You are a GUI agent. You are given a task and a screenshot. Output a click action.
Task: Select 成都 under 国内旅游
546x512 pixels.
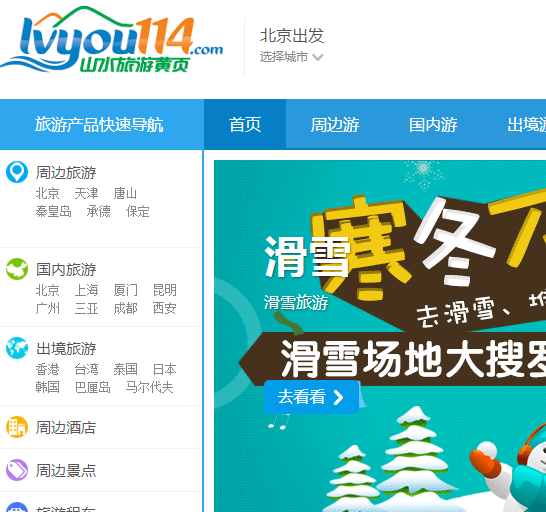125,308
